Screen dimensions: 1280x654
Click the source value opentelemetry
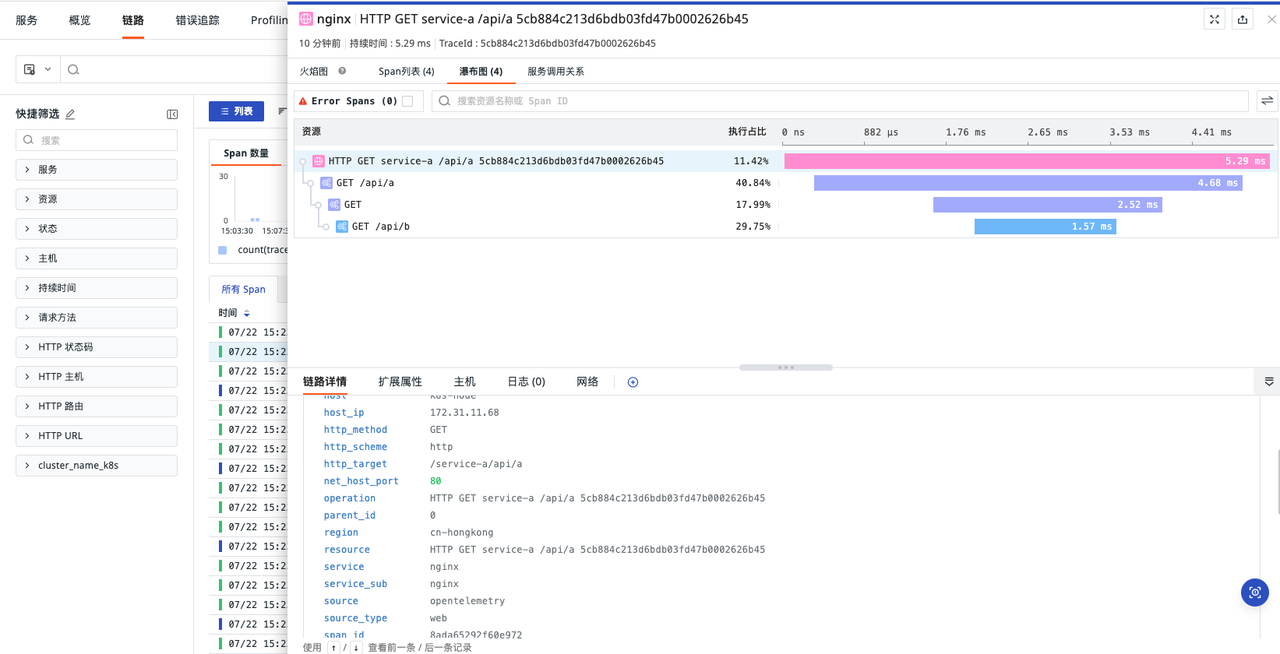(x=467, y=601)
